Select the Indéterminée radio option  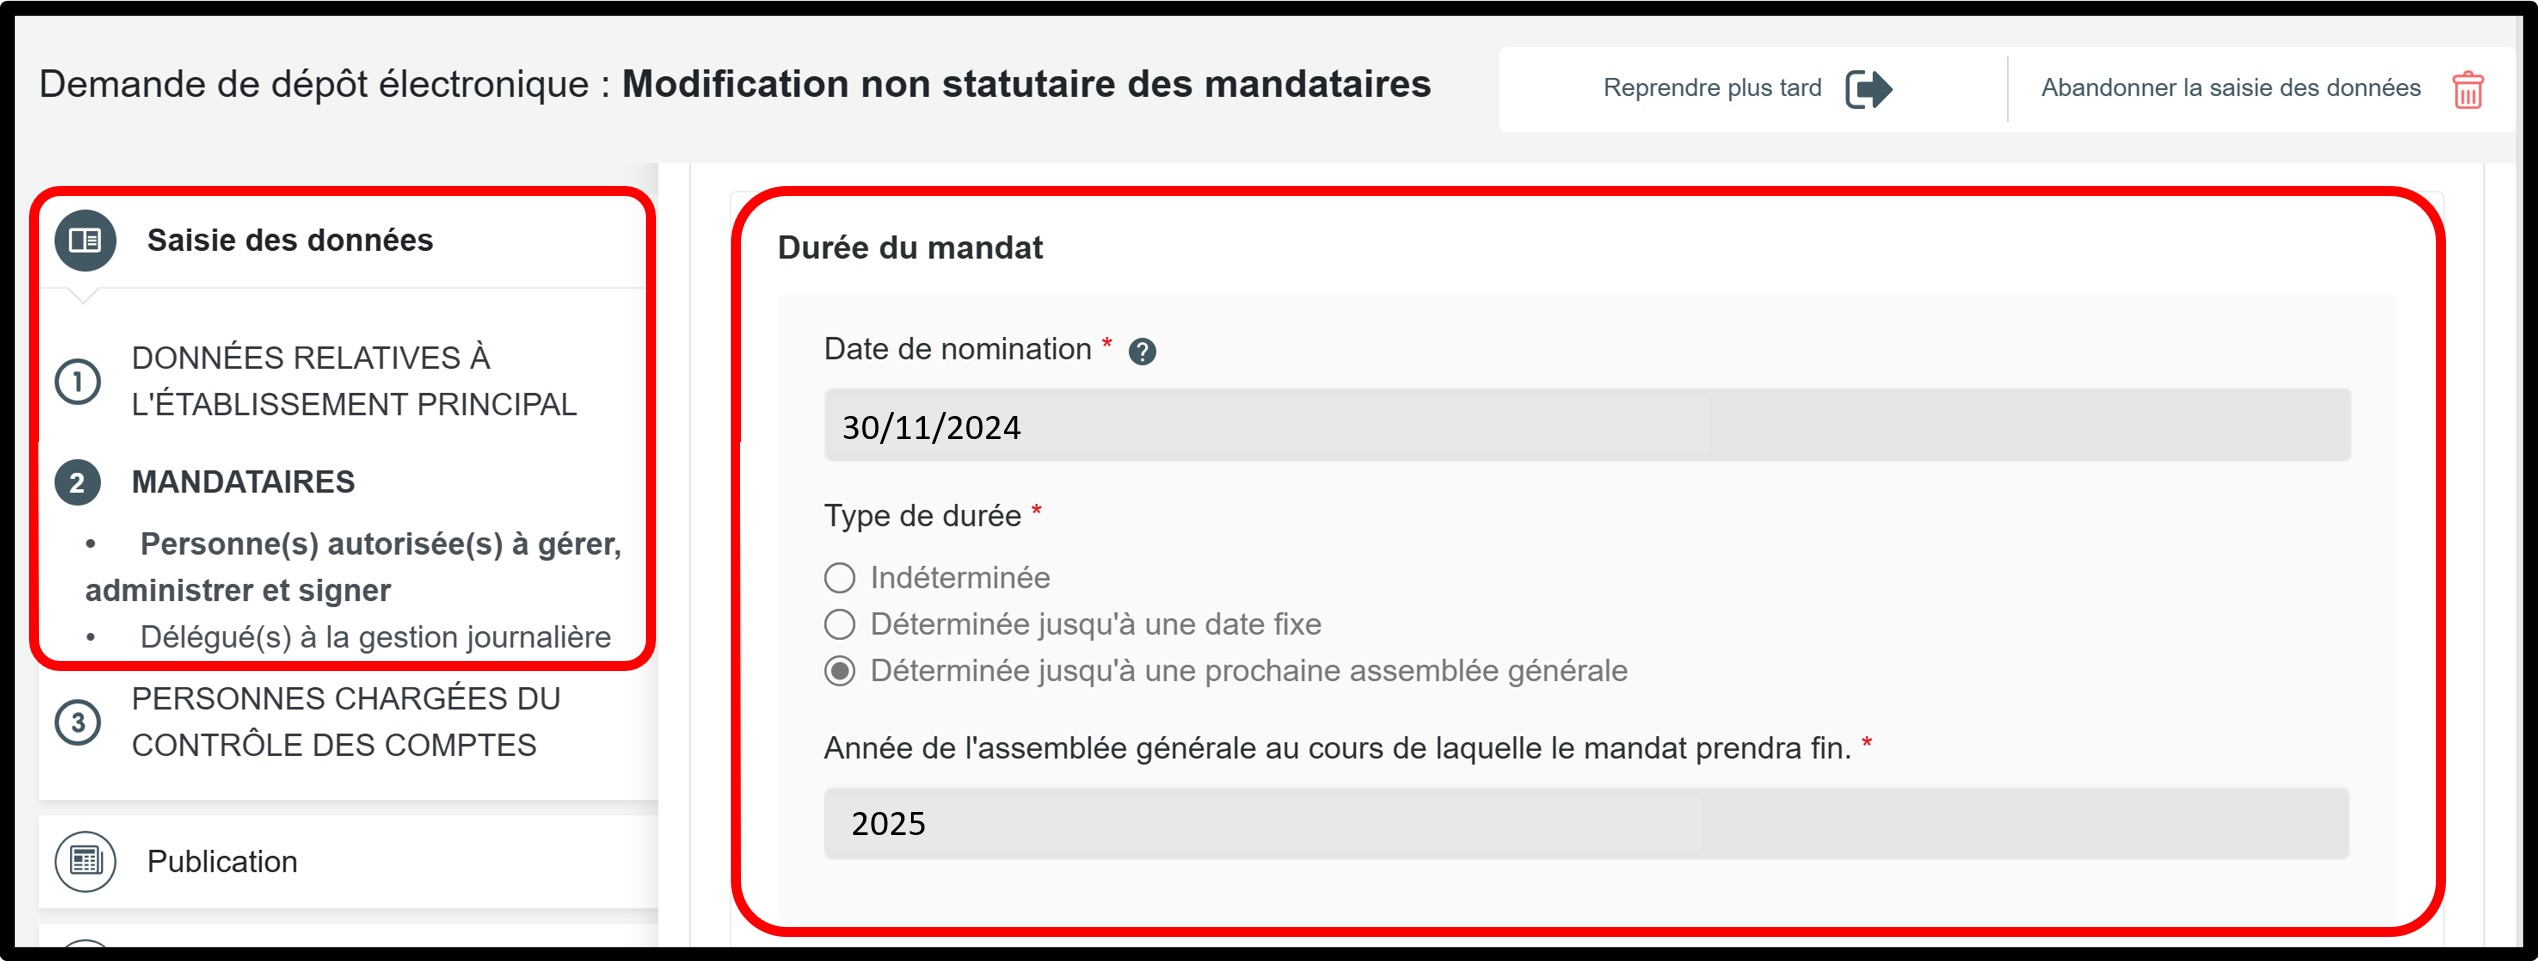pyautogui.click(x=840, y=578)
